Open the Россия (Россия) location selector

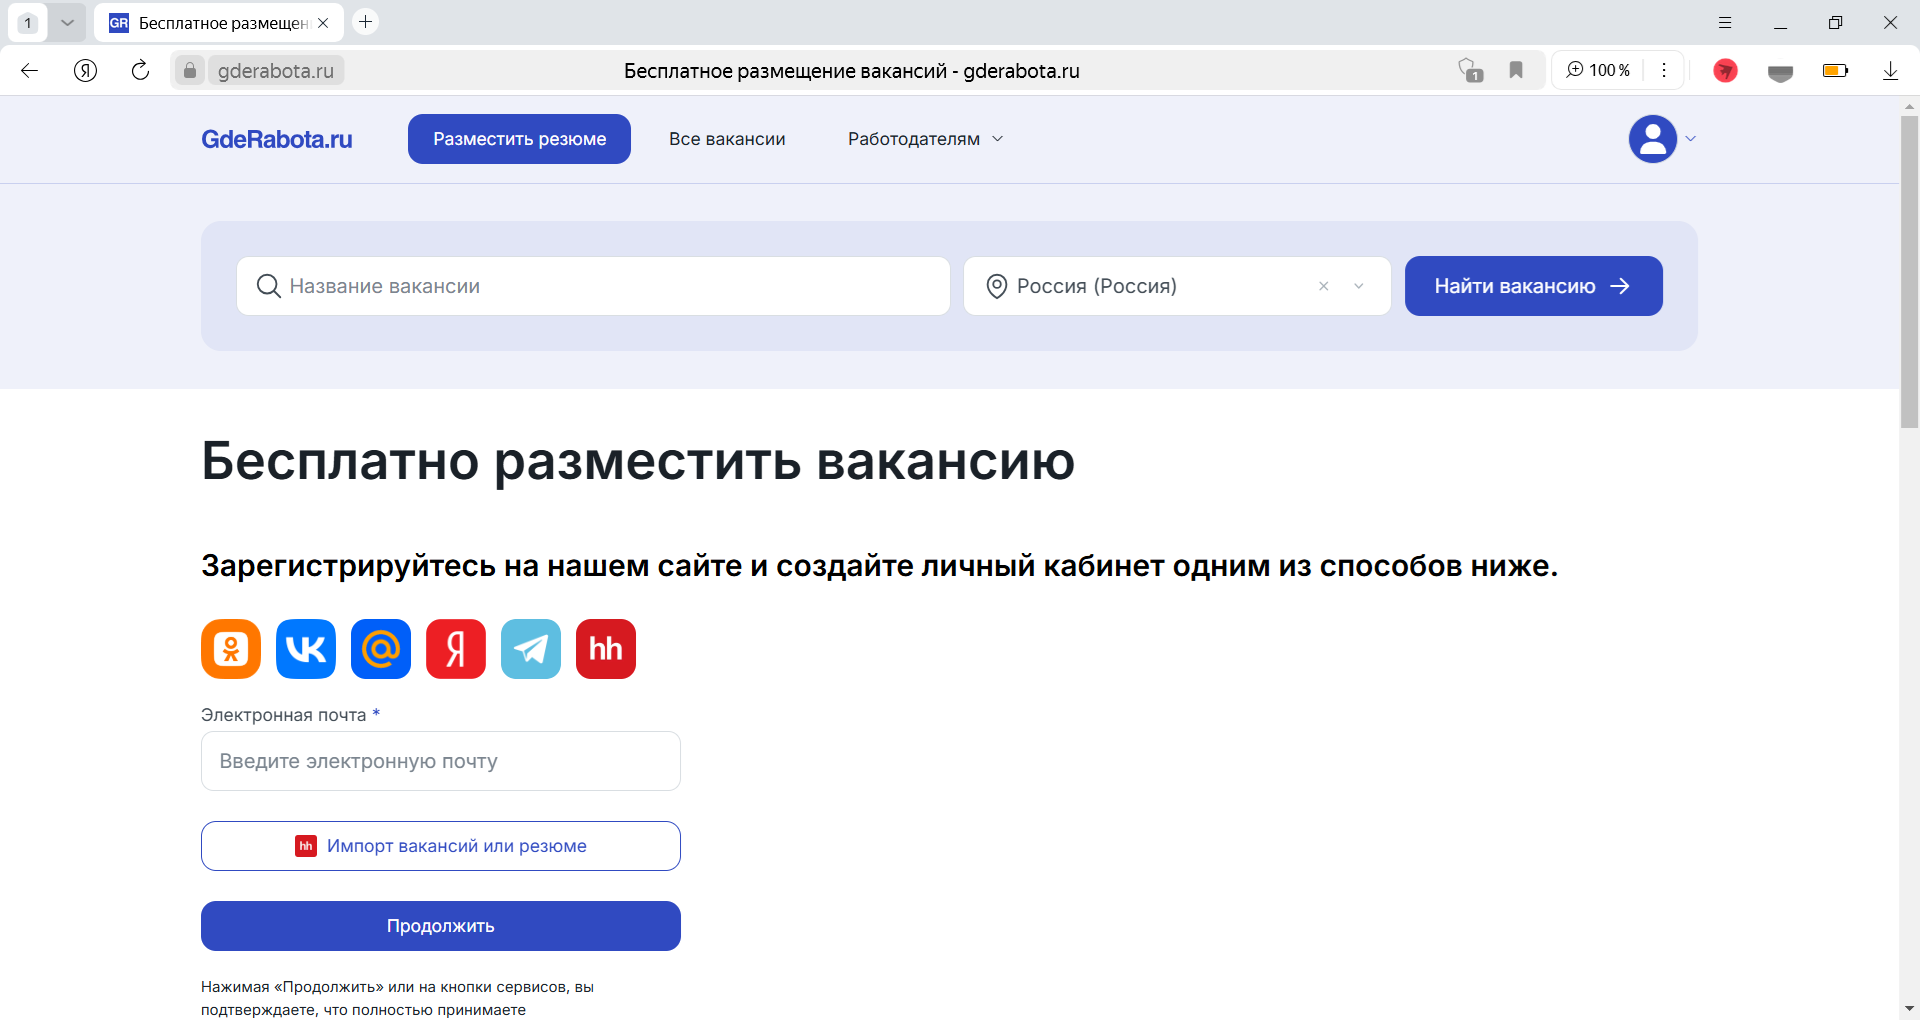tap(1177, 286)
